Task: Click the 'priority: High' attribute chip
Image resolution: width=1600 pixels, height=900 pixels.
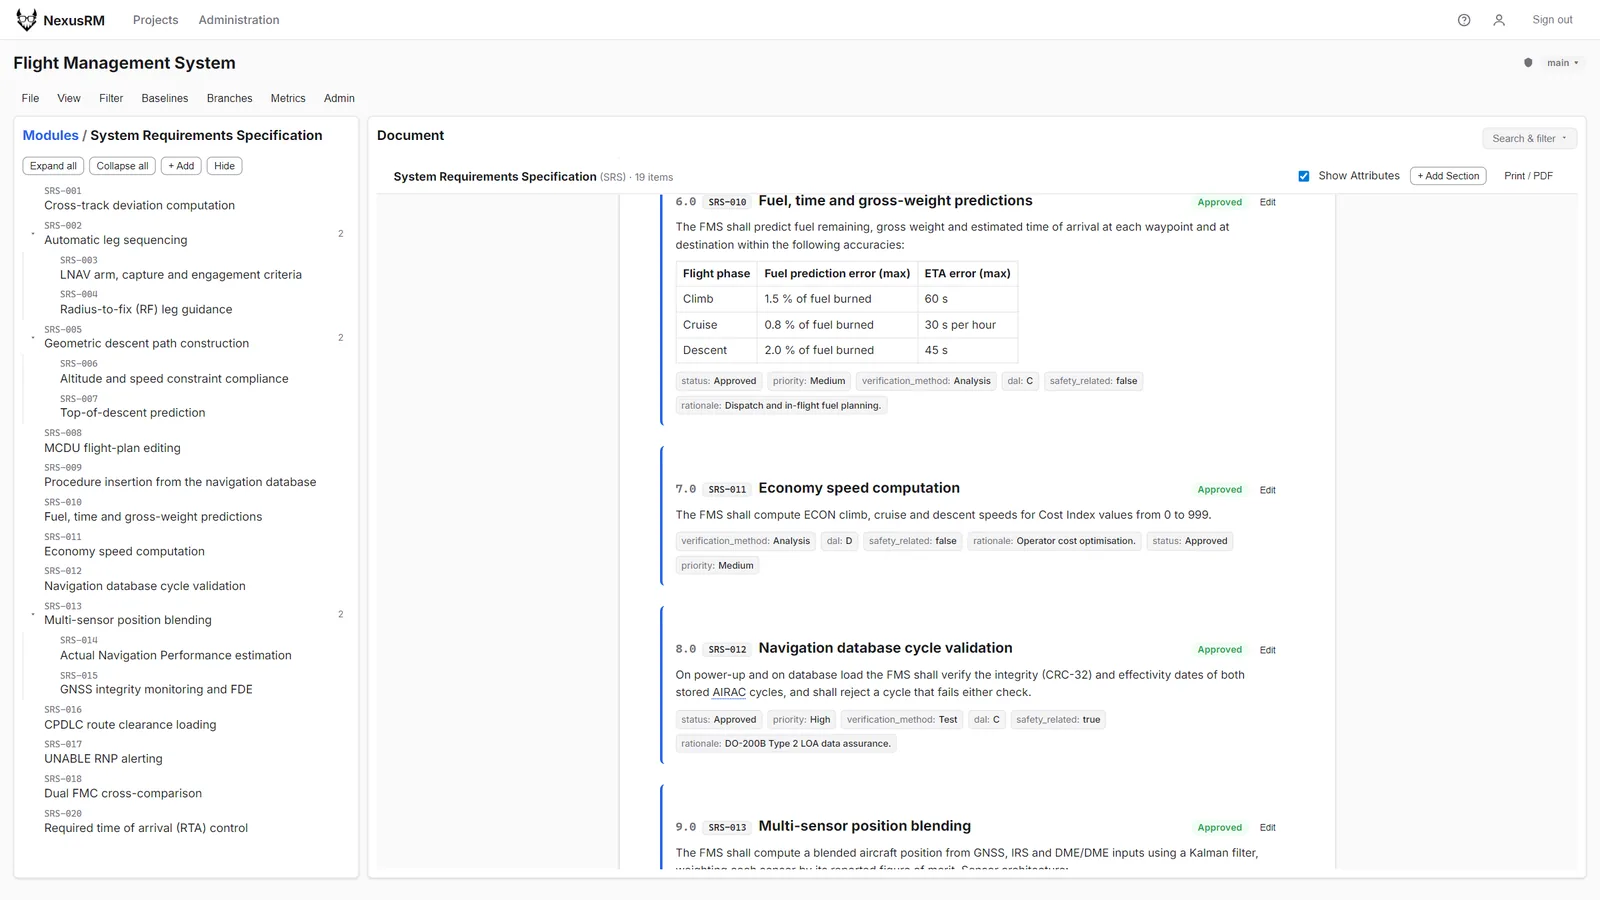Action: pyautogui.click(x=801, y=720)
